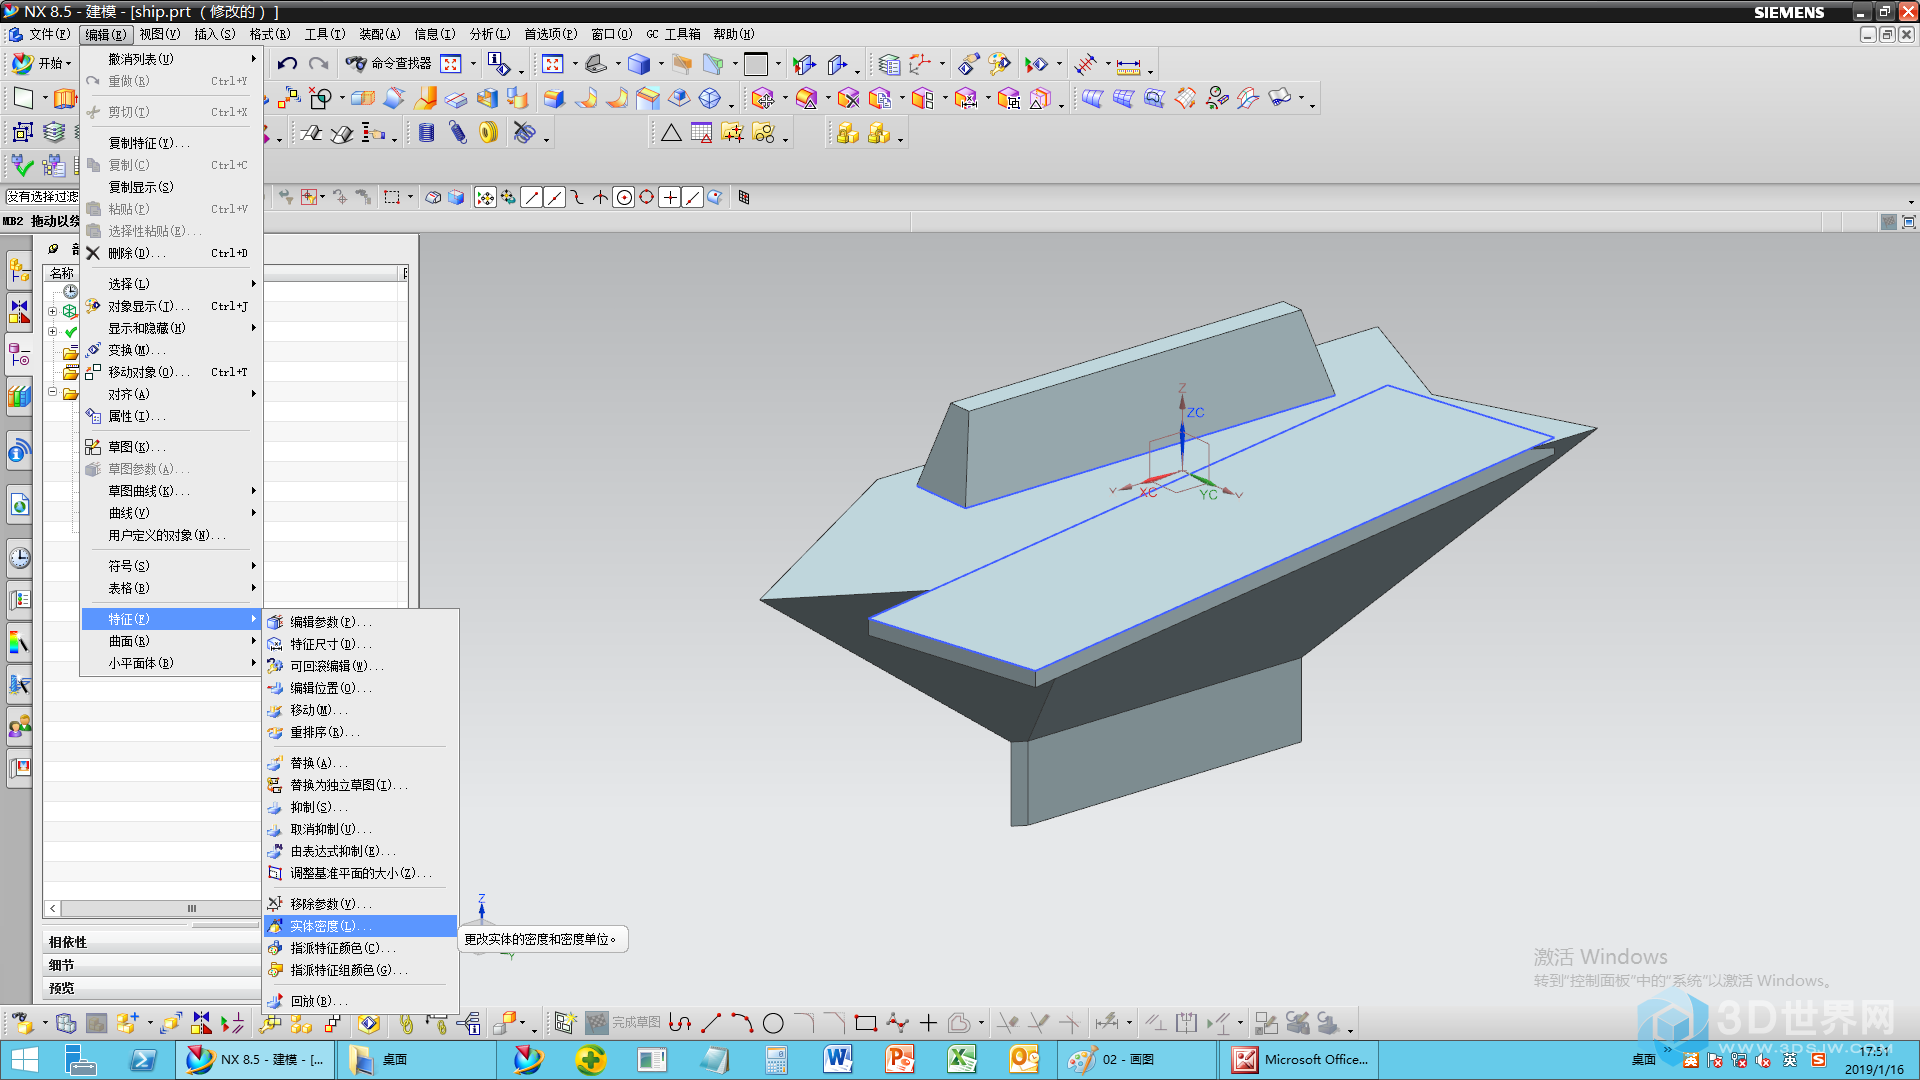Image resolution: width=1920 pixels, height=1080 pixels.
Task: Expand the 相依性 panel section
Action: click(x=150, y=942)
